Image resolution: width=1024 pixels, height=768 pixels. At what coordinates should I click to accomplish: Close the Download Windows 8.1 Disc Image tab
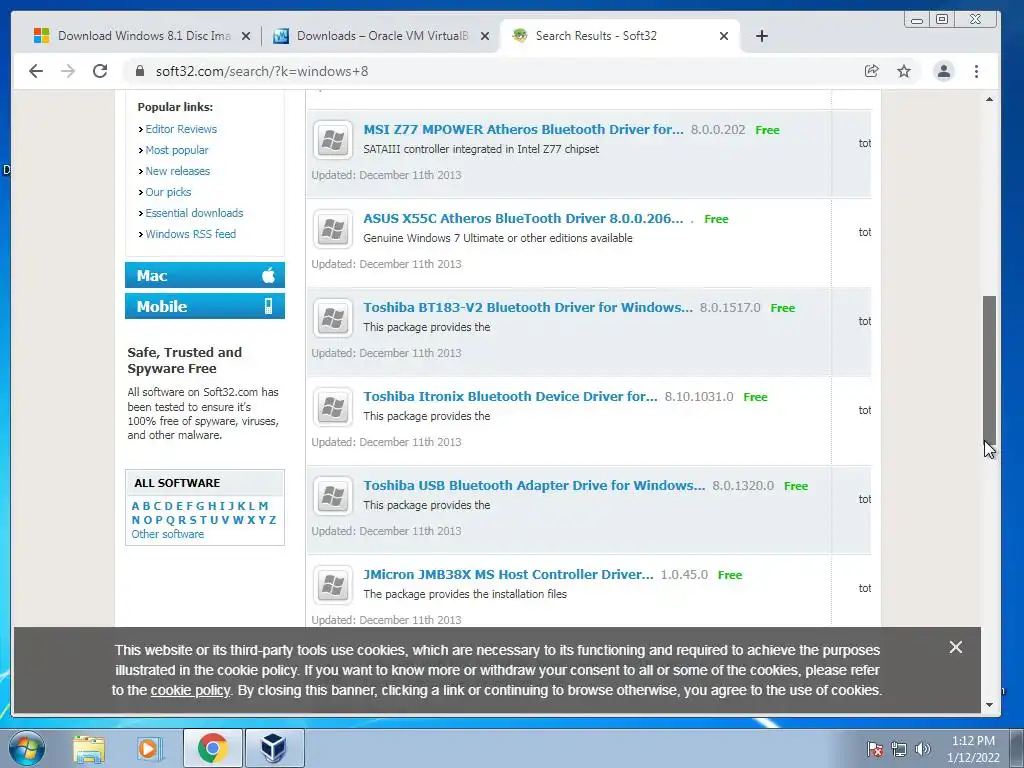[246, 36]
